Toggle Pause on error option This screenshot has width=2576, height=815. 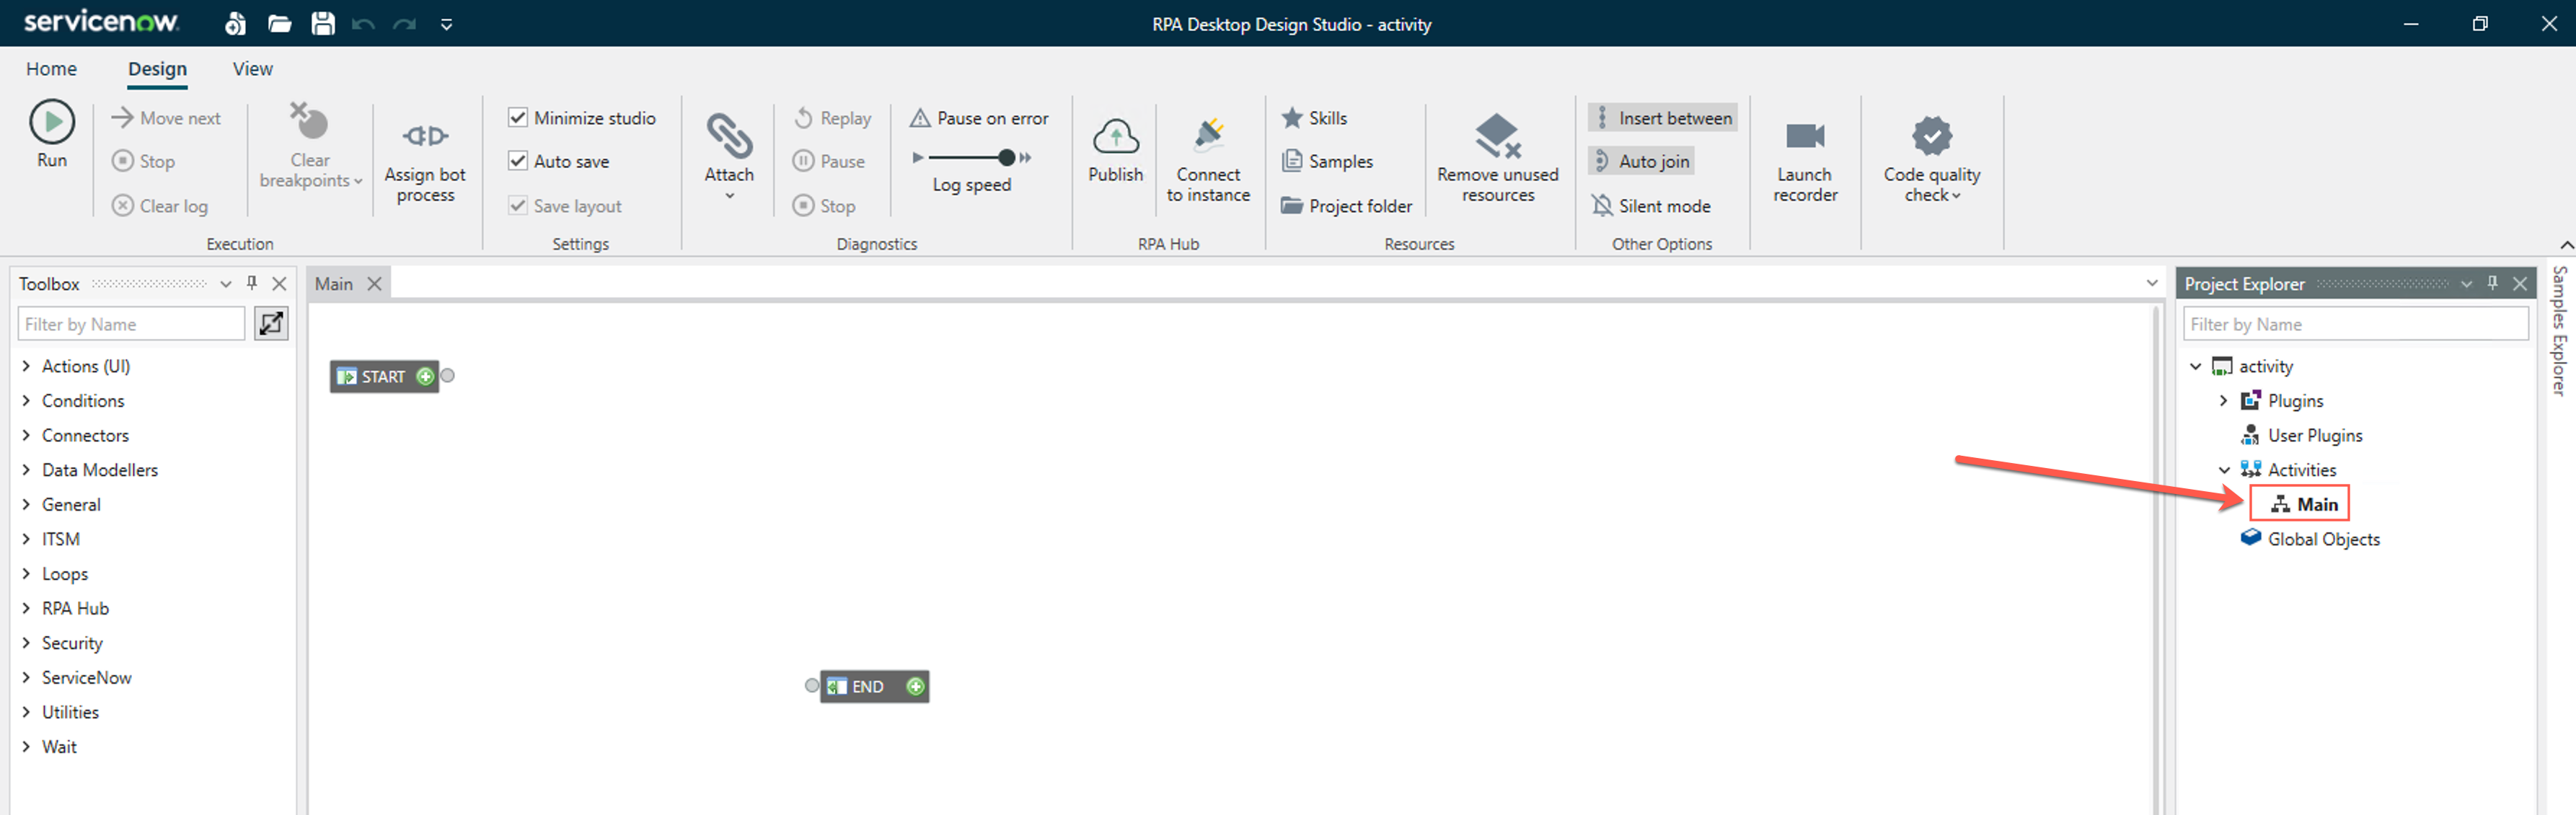[979, 118]
